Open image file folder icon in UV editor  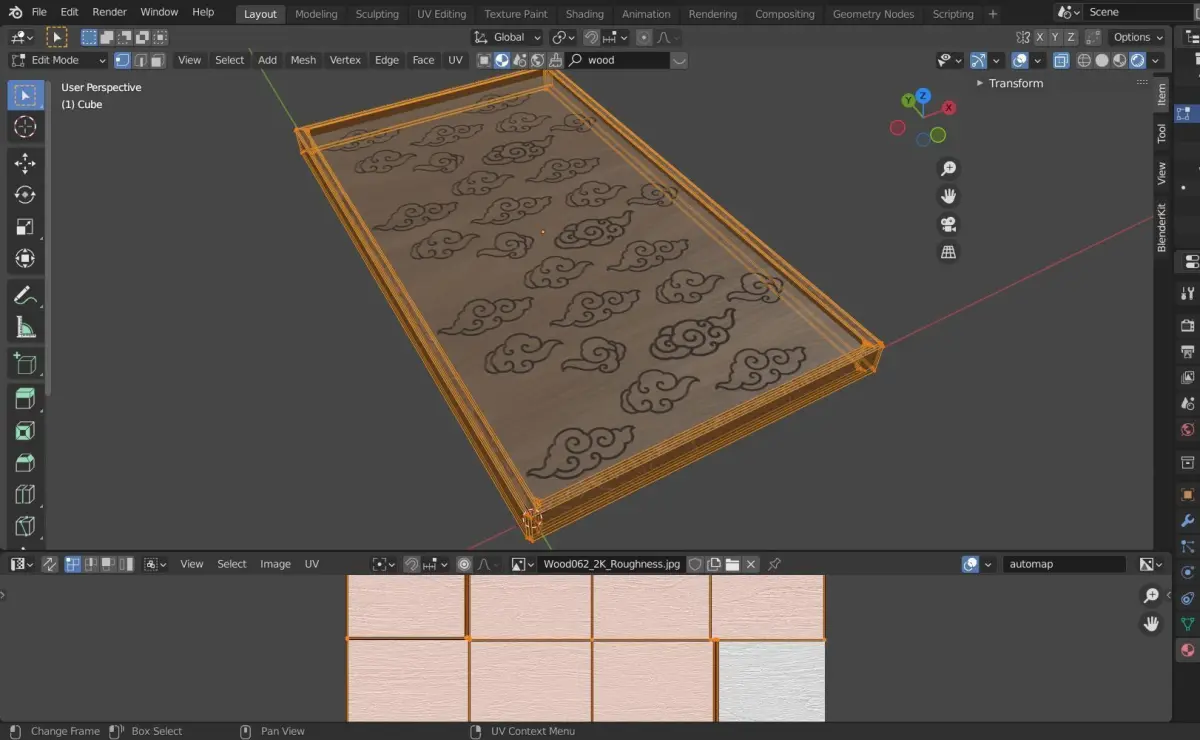tap(732, 564)
